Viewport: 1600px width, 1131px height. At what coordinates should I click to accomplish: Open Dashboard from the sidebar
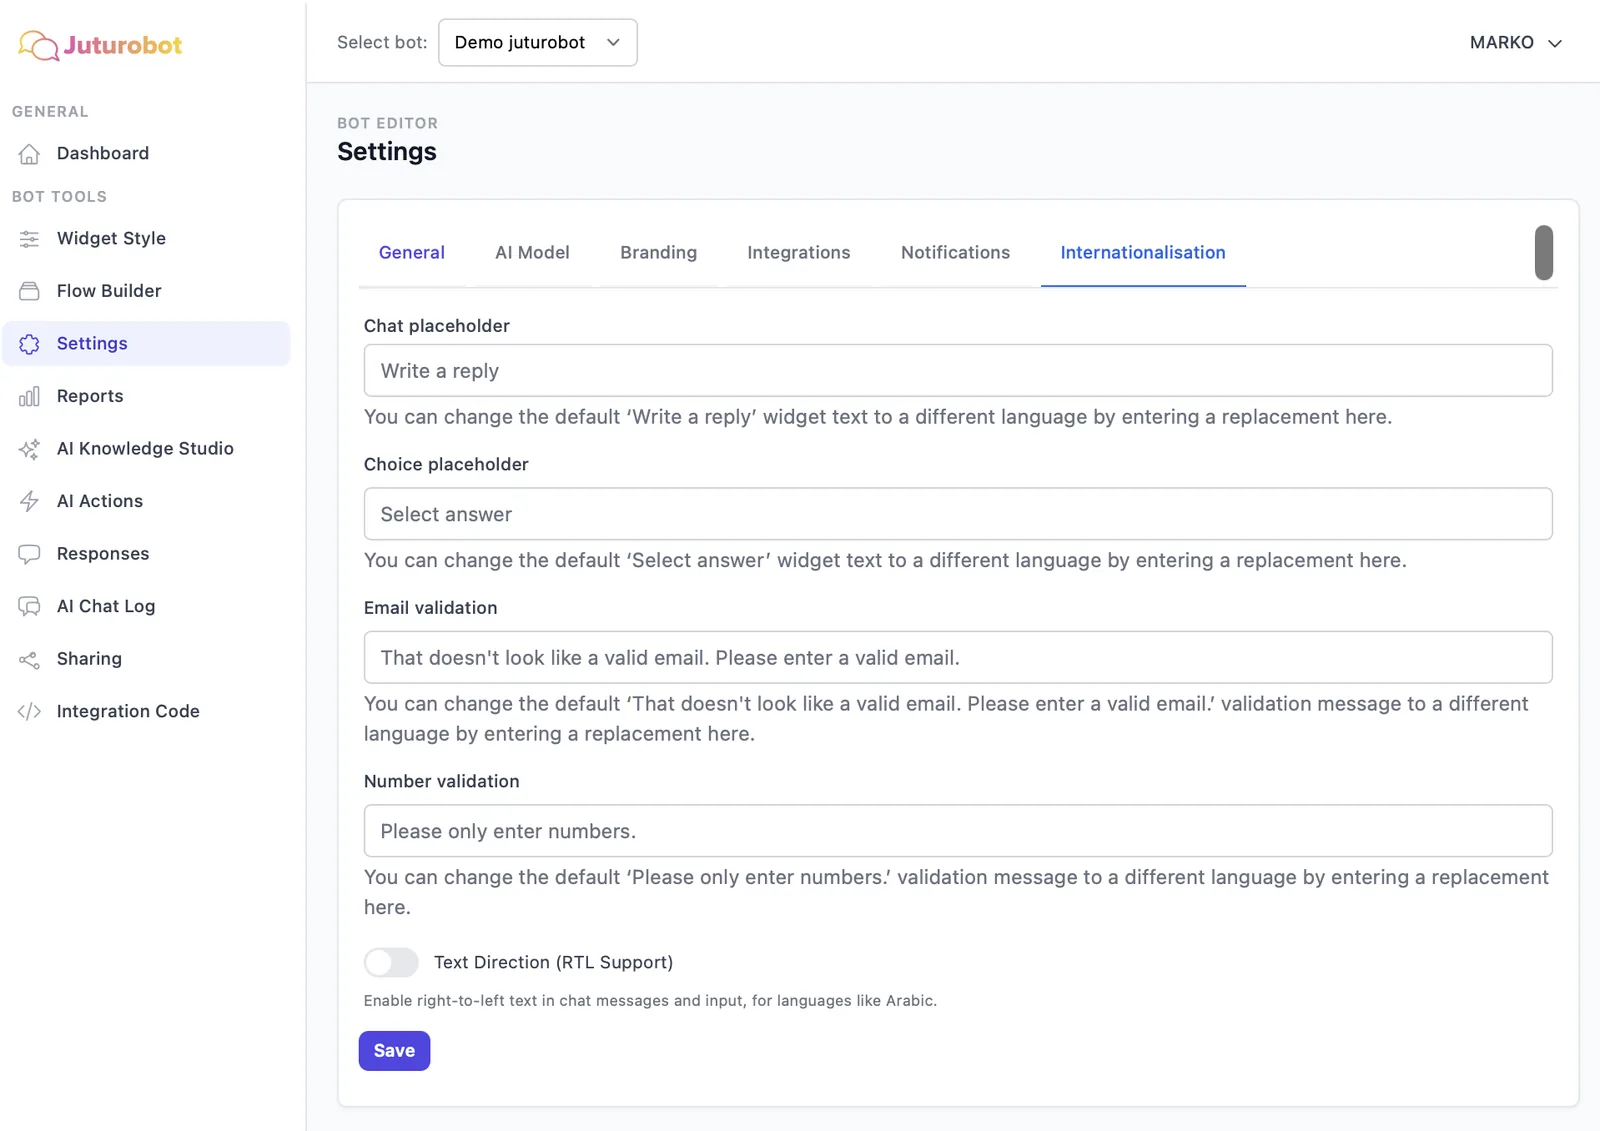146,153
